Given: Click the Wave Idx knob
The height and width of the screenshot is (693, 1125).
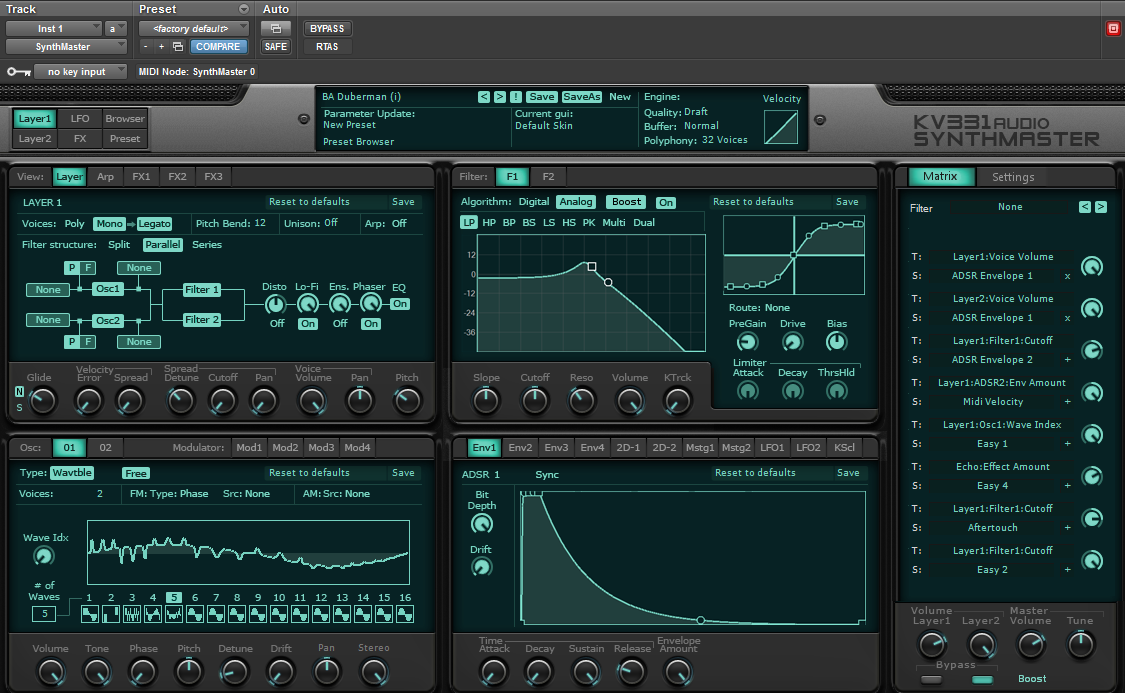Looking at the screenshot, I should (x=44, y=557).
